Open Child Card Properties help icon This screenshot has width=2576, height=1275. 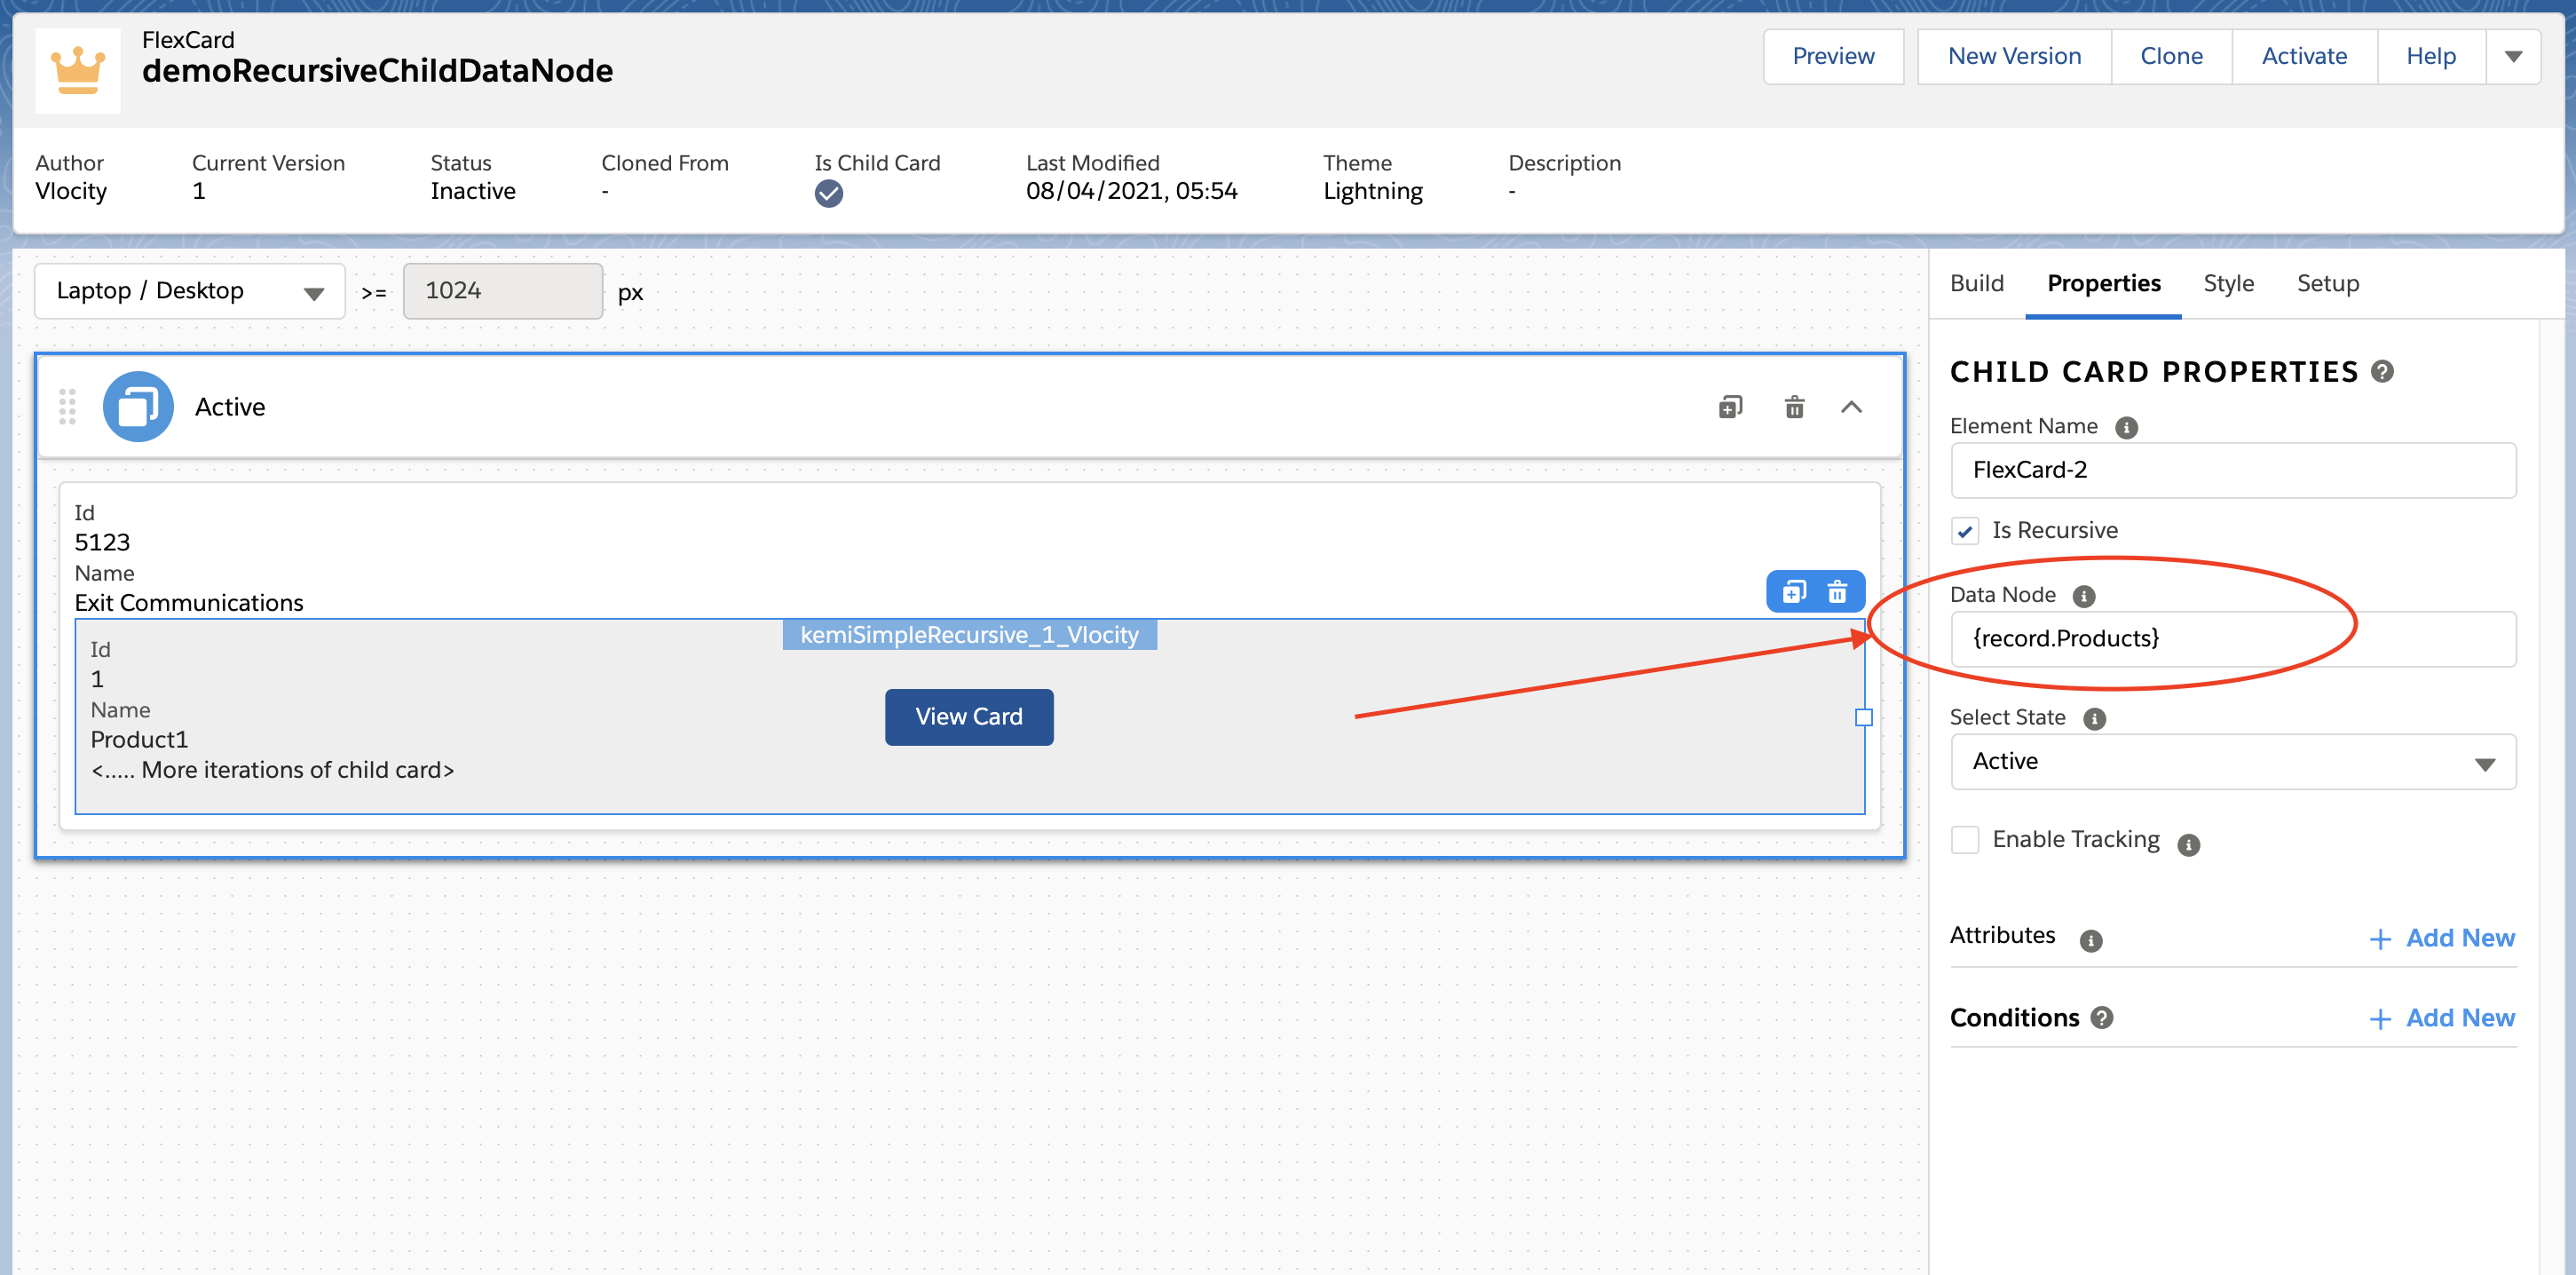pyautogui.click(x=2383, y=372)
